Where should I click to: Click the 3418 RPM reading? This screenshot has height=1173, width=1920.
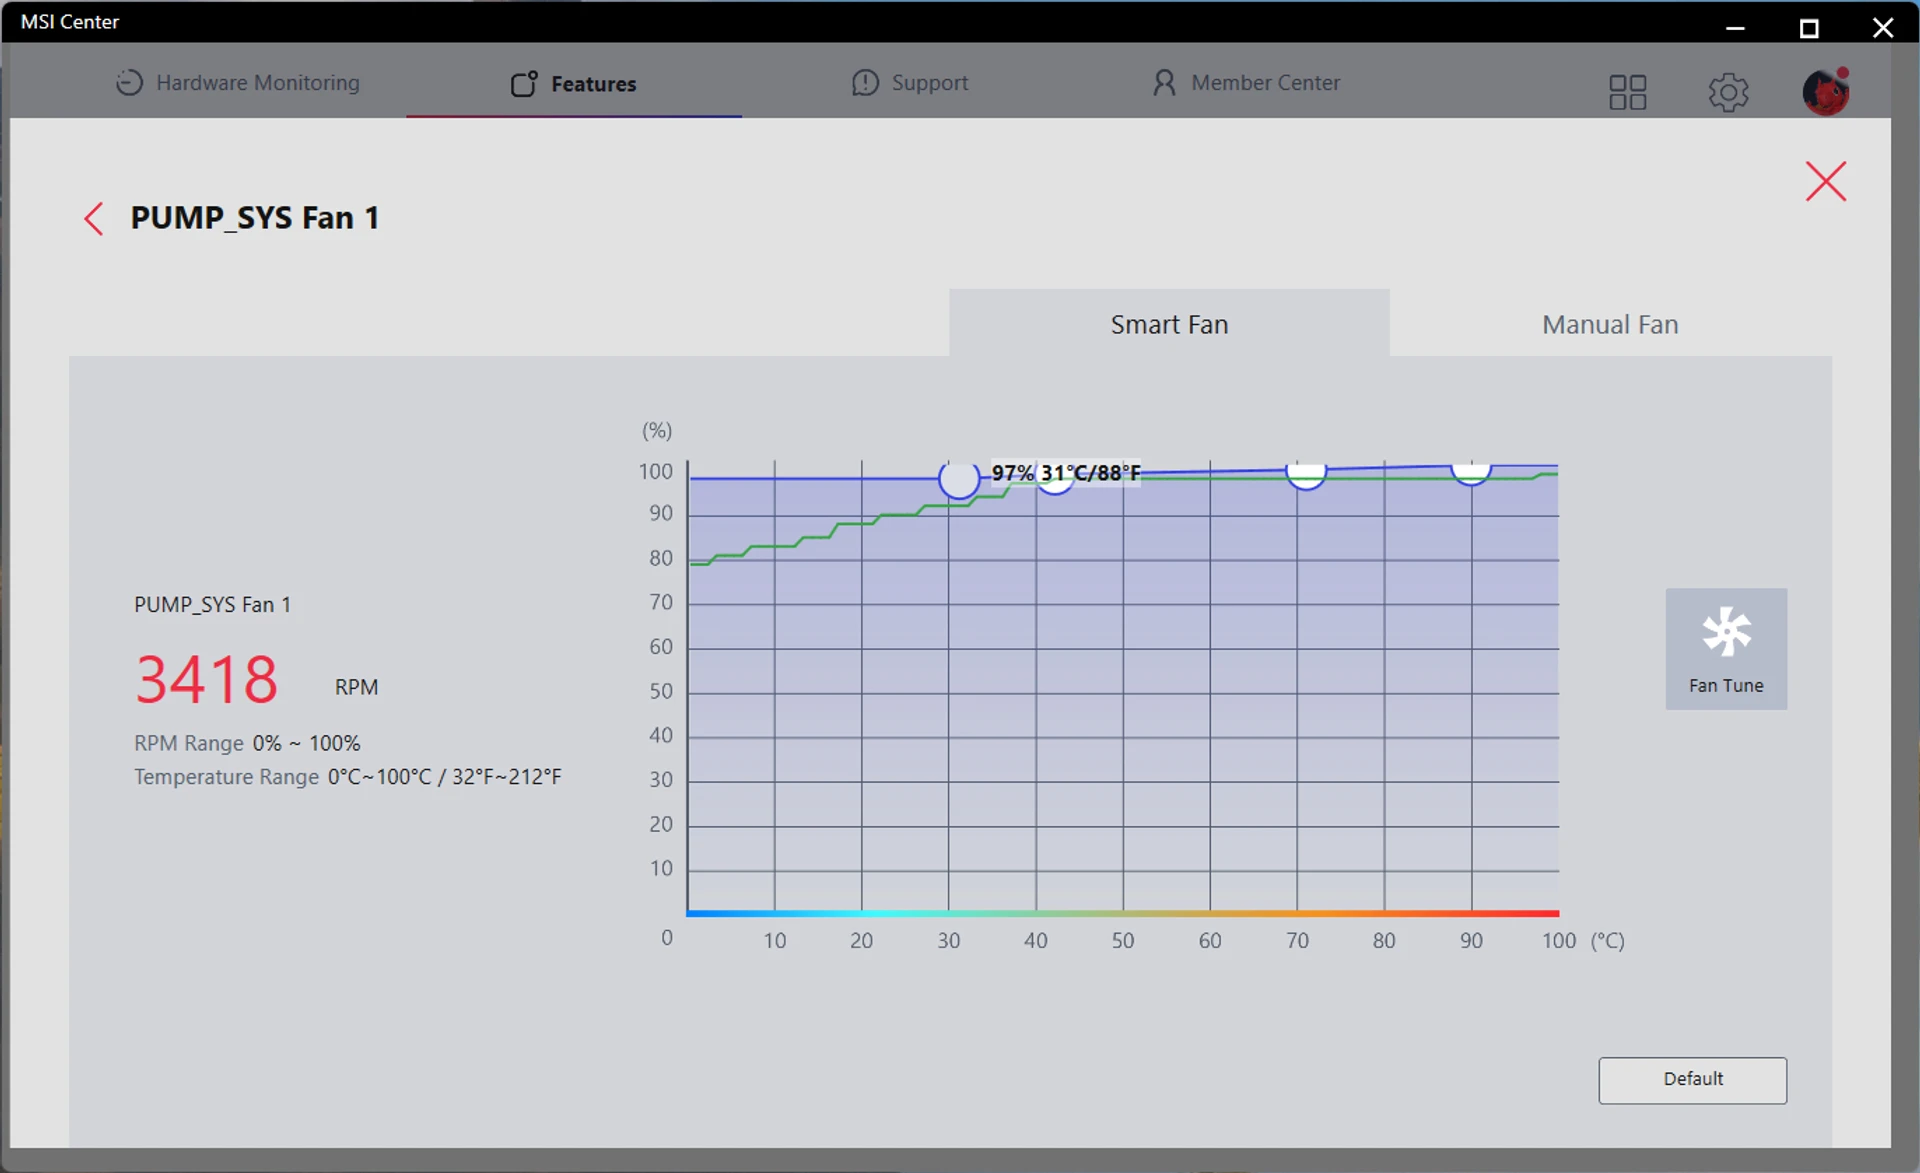click(207, 680)
